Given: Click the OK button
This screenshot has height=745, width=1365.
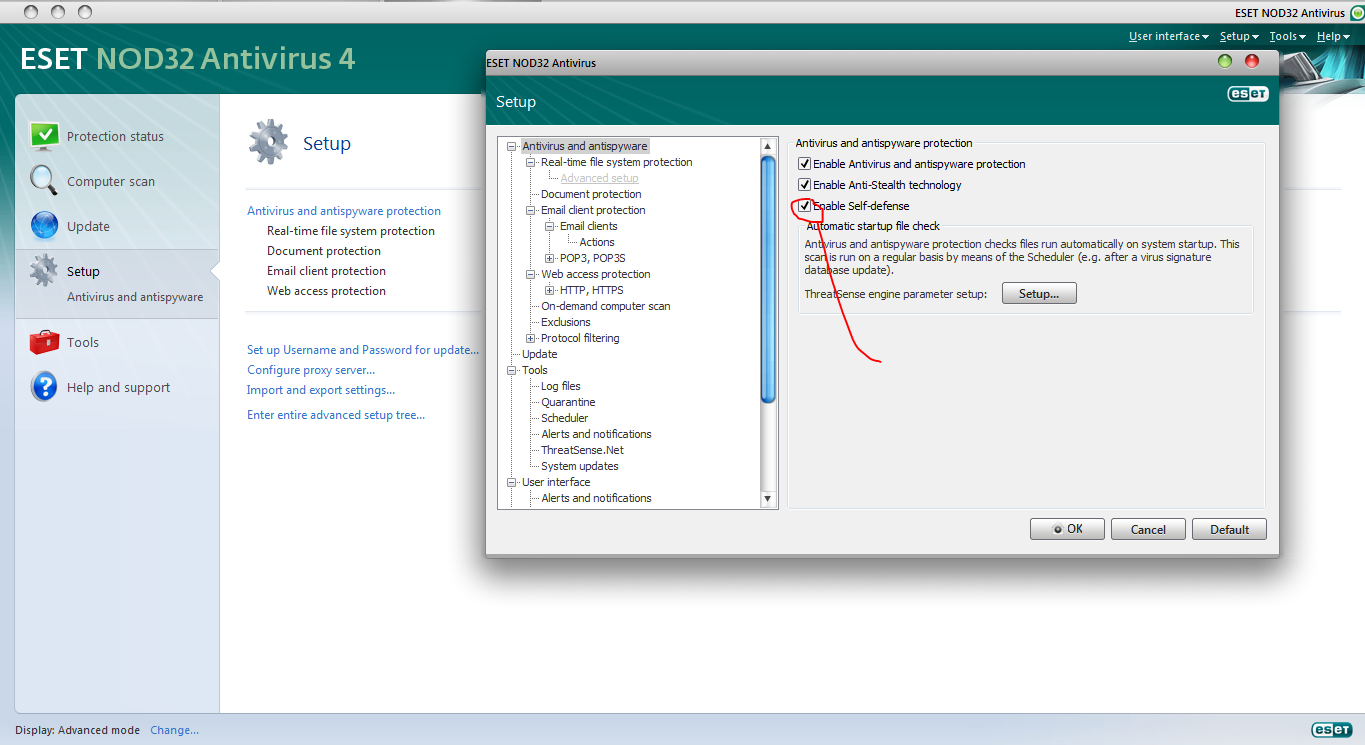Looking at the screenshot, I should pos(1067,529).
